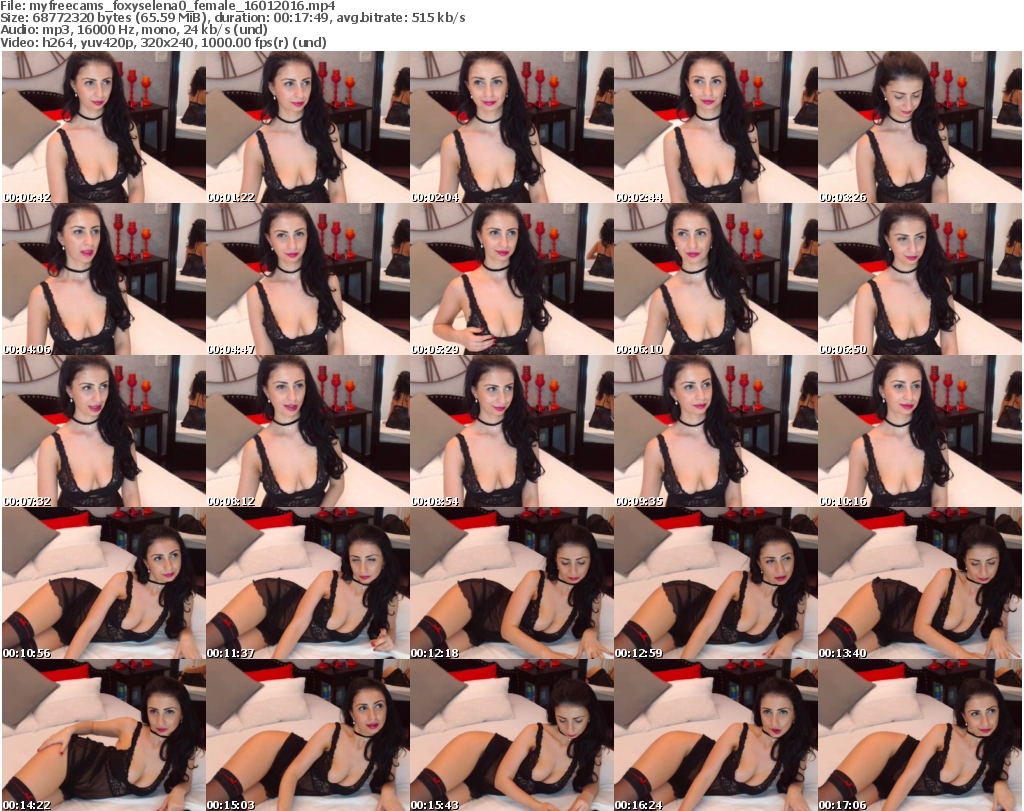
Task: Pick the thumbnail labeled 00:02:04
Action: point(511,127)
